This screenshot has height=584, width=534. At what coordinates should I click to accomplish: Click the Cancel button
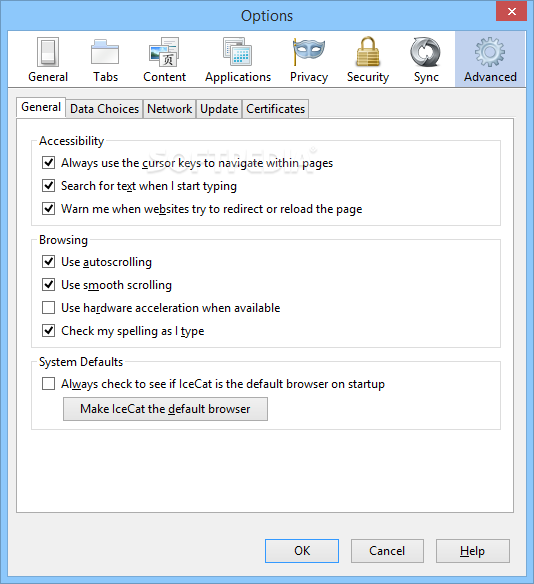[387, 551]
